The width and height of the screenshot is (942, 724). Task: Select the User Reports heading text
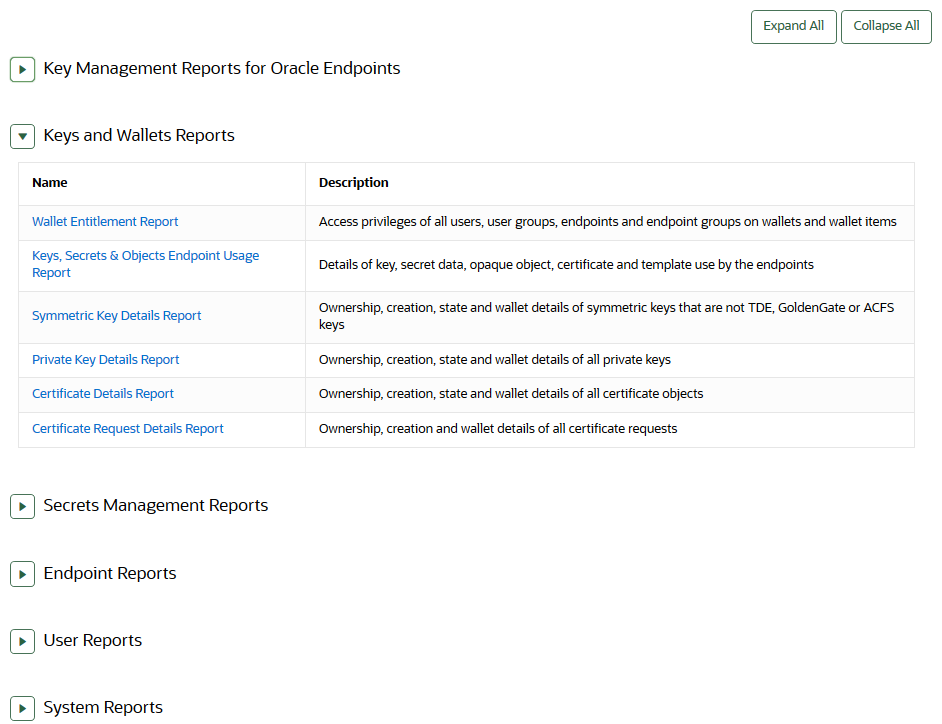[93, 641]
